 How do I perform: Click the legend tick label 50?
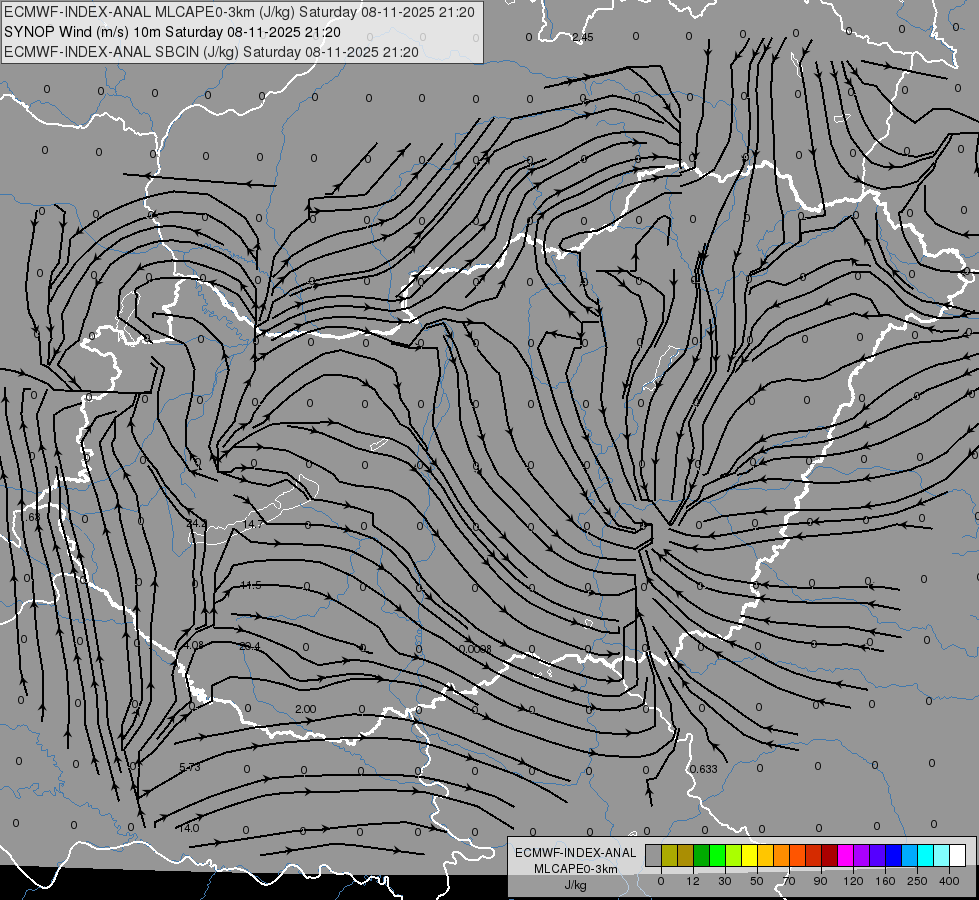tap(757, 881)
